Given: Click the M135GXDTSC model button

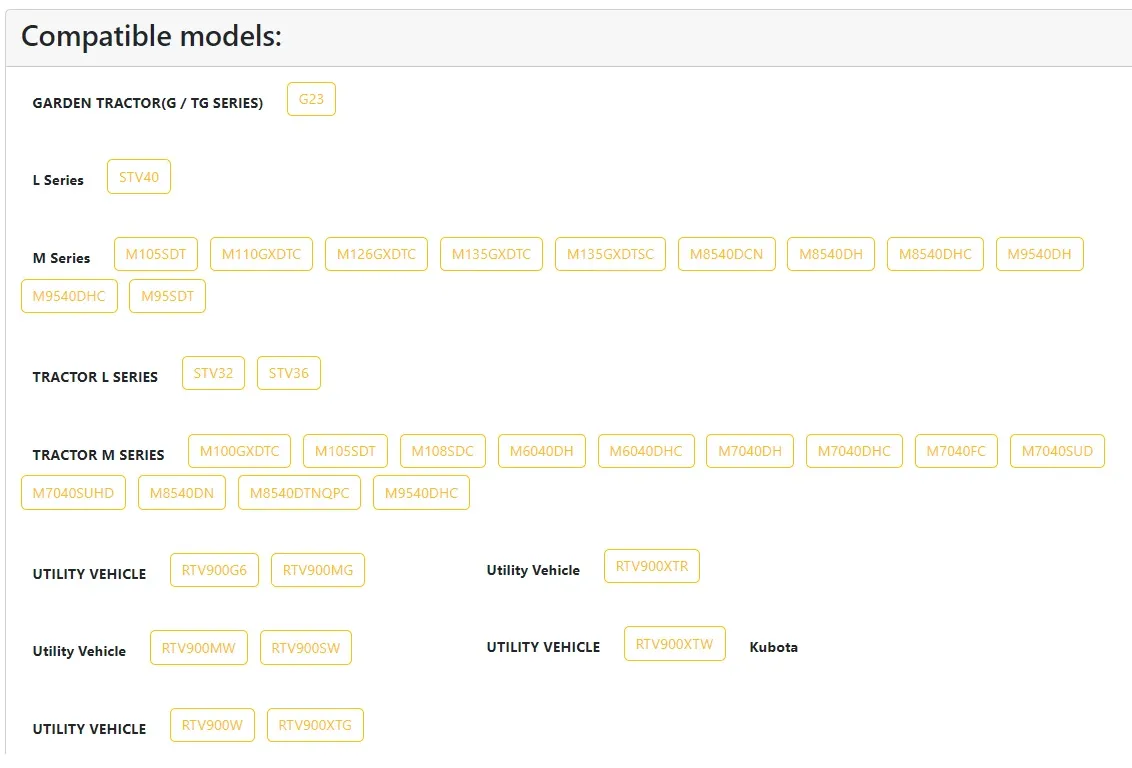Looking at the screenshot, I should (610, 254).
